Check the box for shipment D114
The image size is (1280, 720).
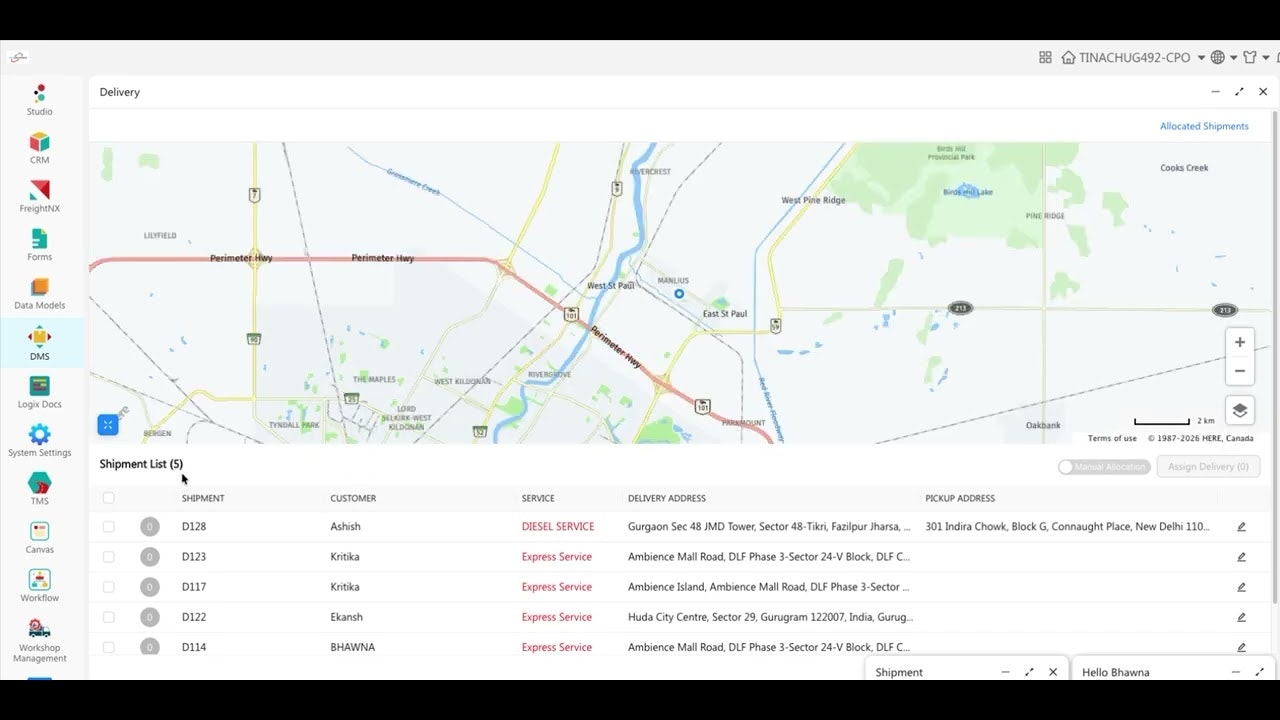coord(108,647)
